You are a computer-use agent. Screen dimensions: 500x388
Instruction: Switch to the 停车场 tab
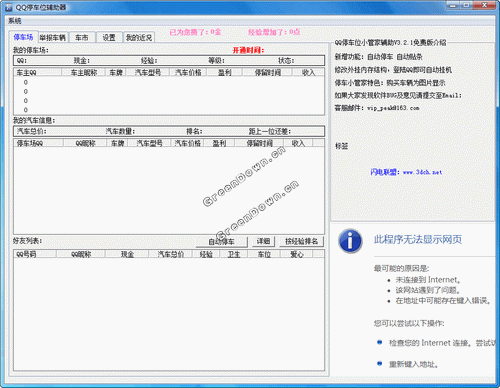[23, 37]
